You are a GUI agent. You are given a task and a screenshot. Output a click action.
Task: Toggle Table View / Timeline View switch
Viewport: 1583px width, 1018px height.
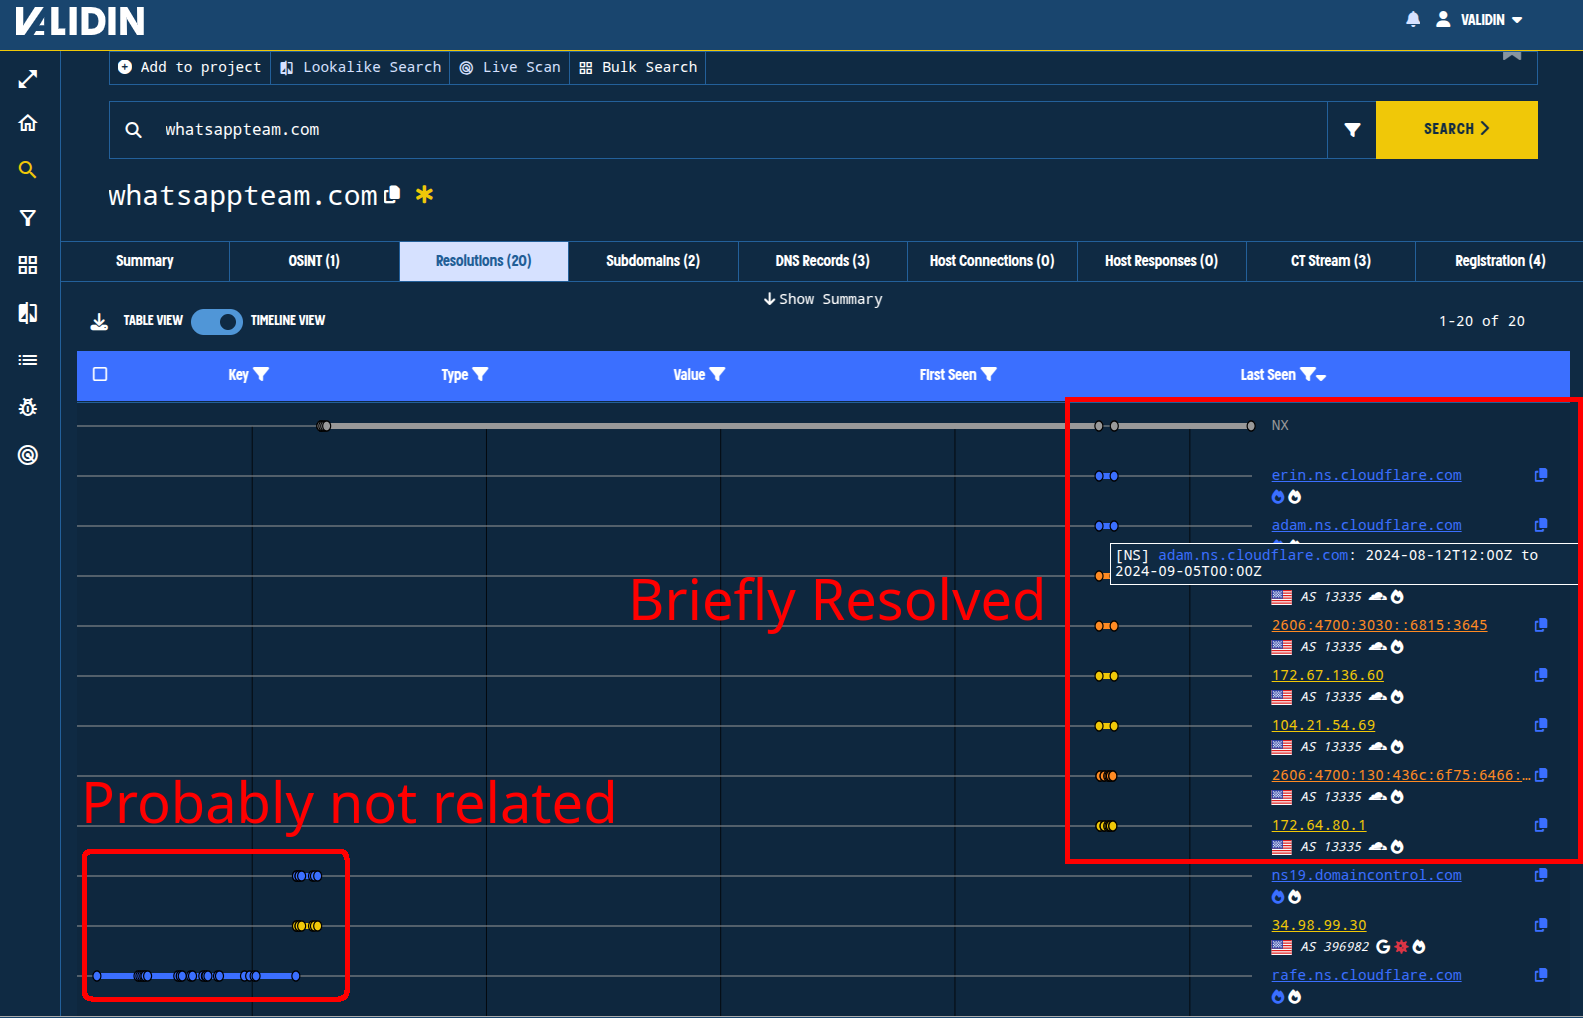[x=217, y=321]
